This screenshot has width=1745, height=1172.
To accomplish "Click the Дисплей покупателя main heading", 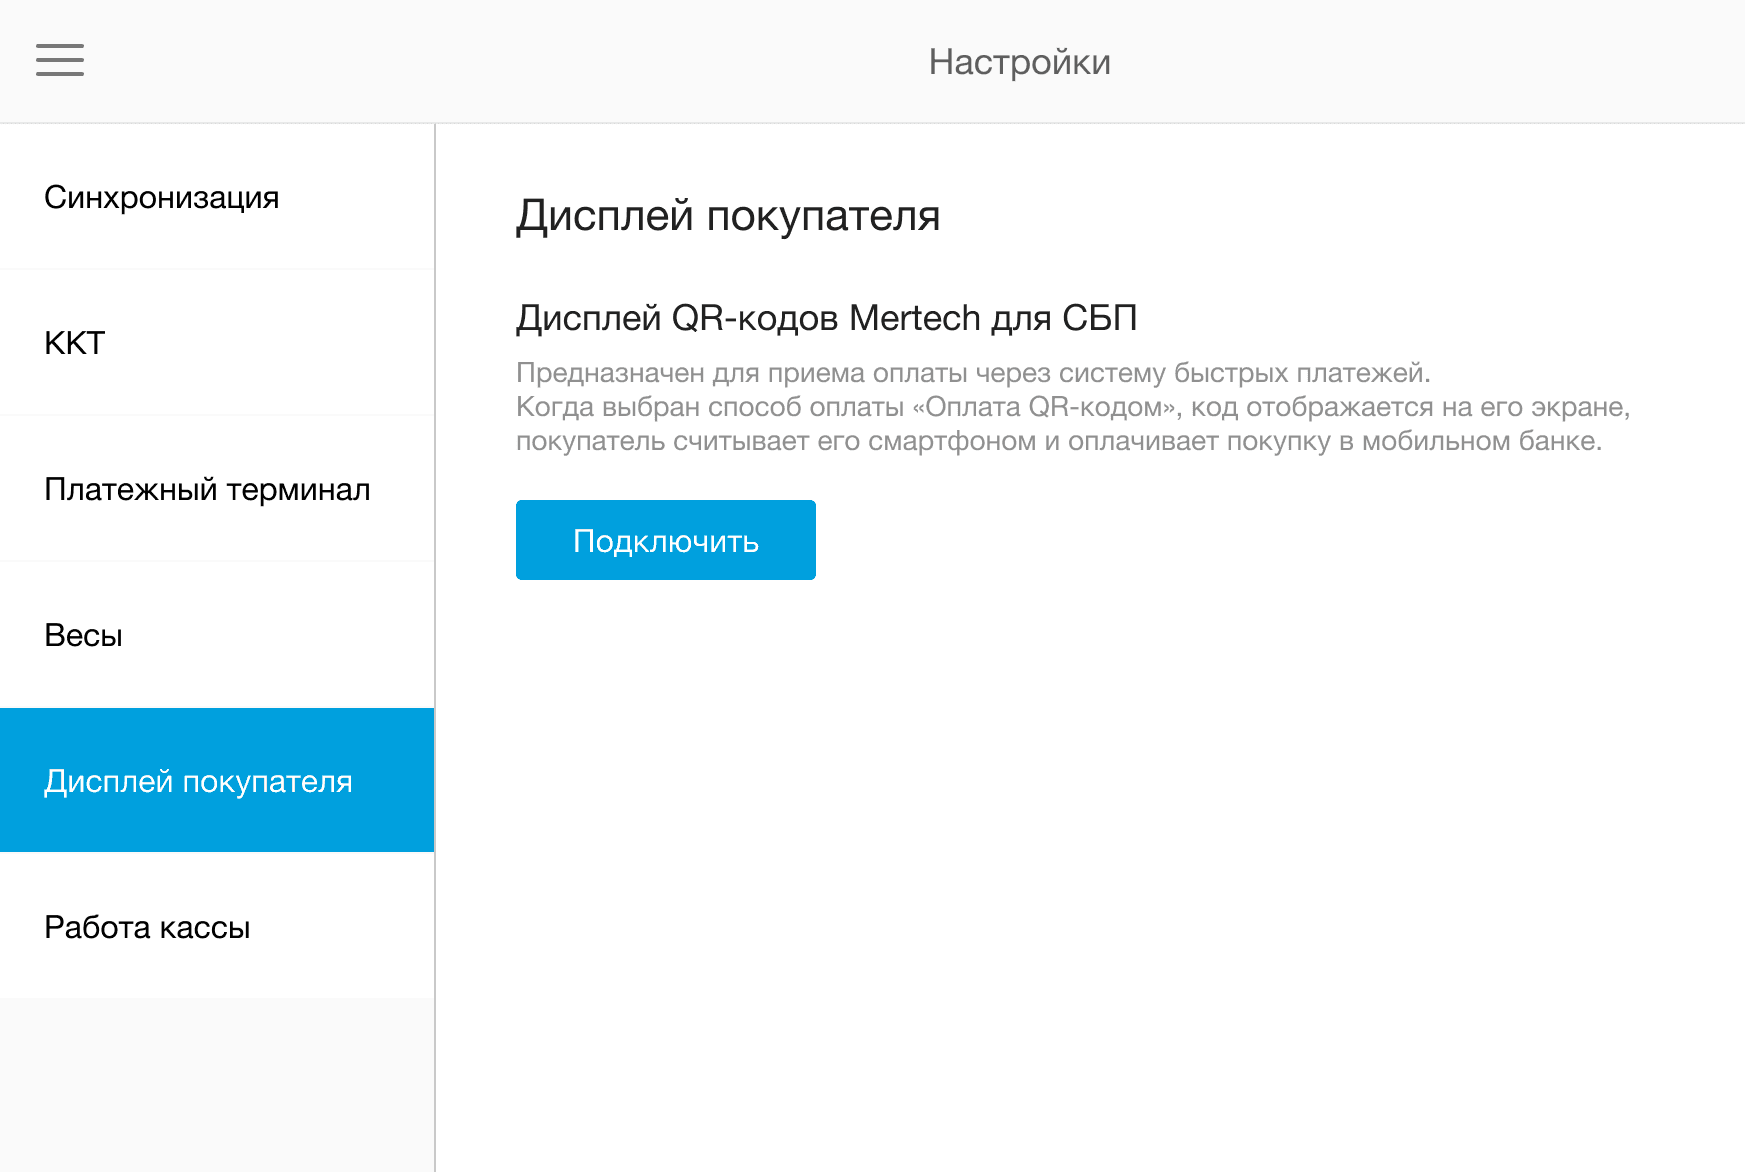I will [x=727, y=216].
